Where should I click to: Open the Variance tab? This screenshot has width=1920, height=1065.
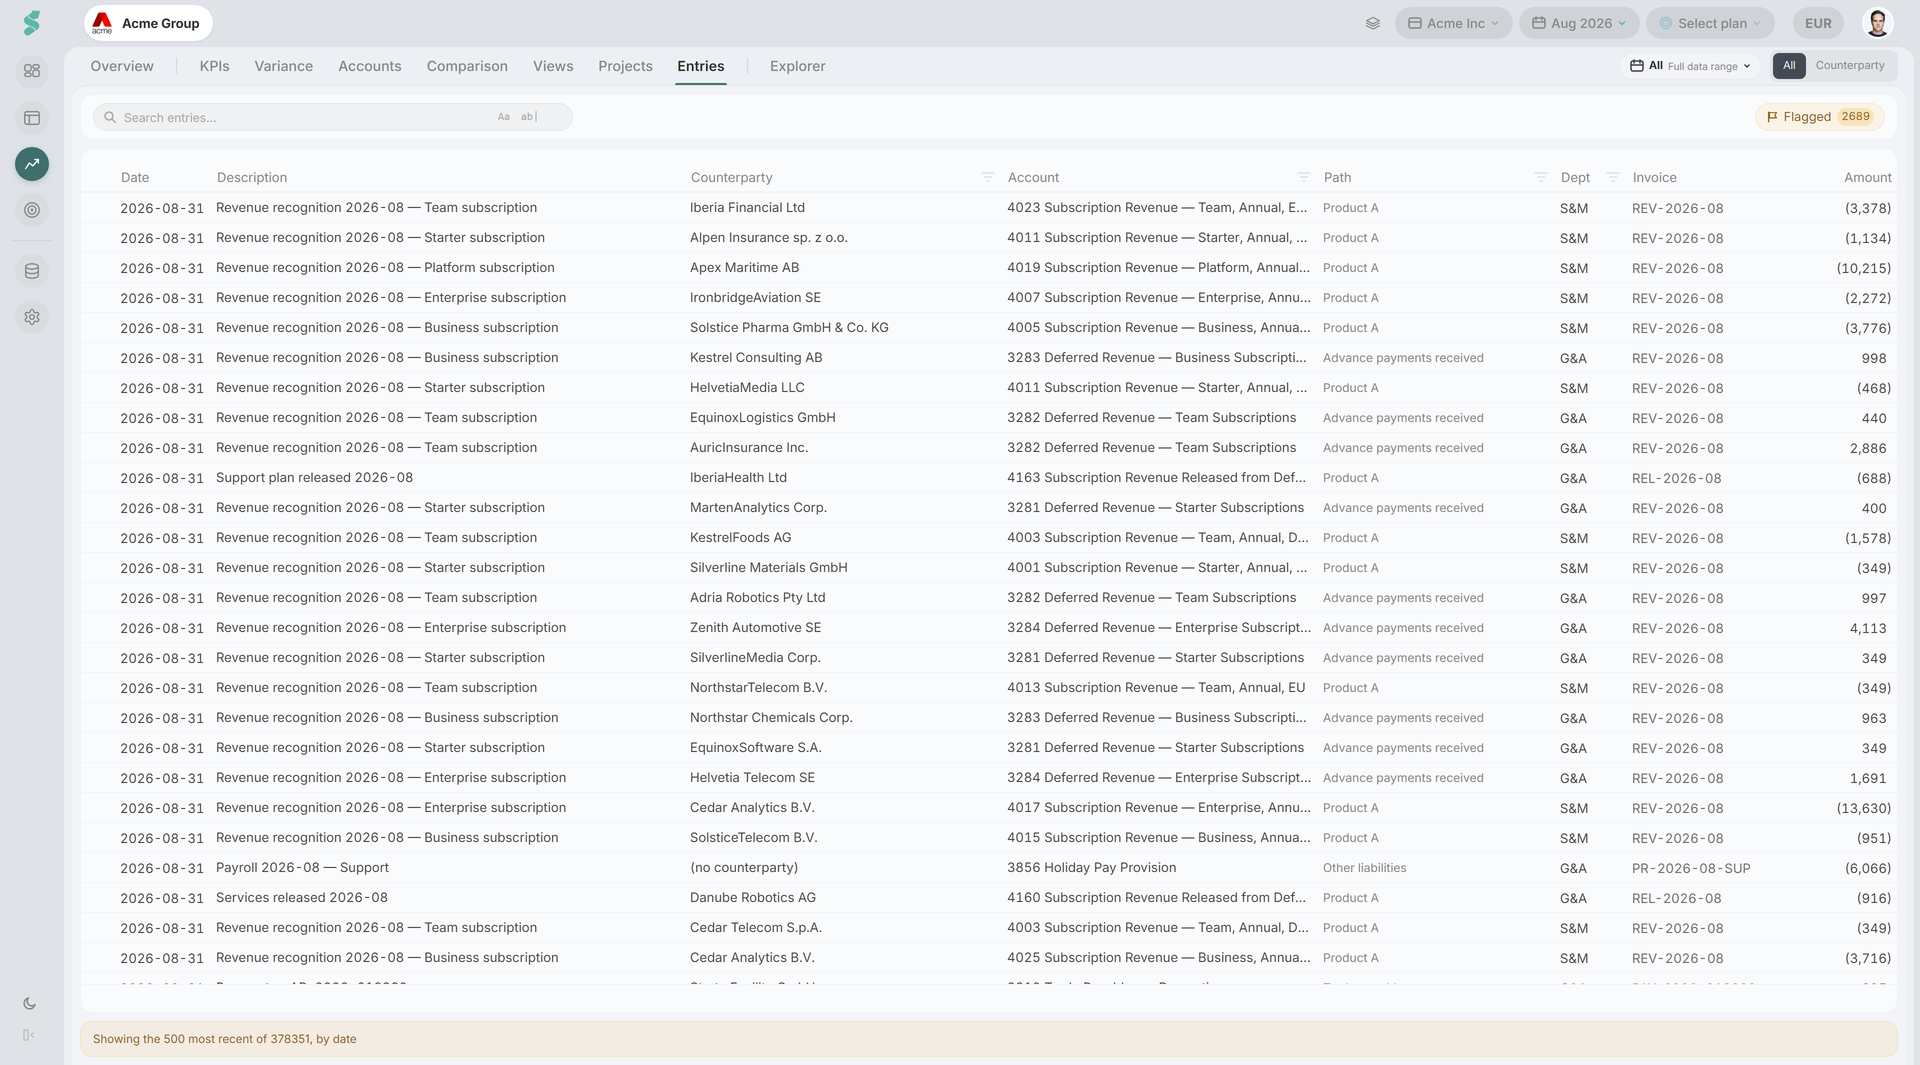(283, 66)
